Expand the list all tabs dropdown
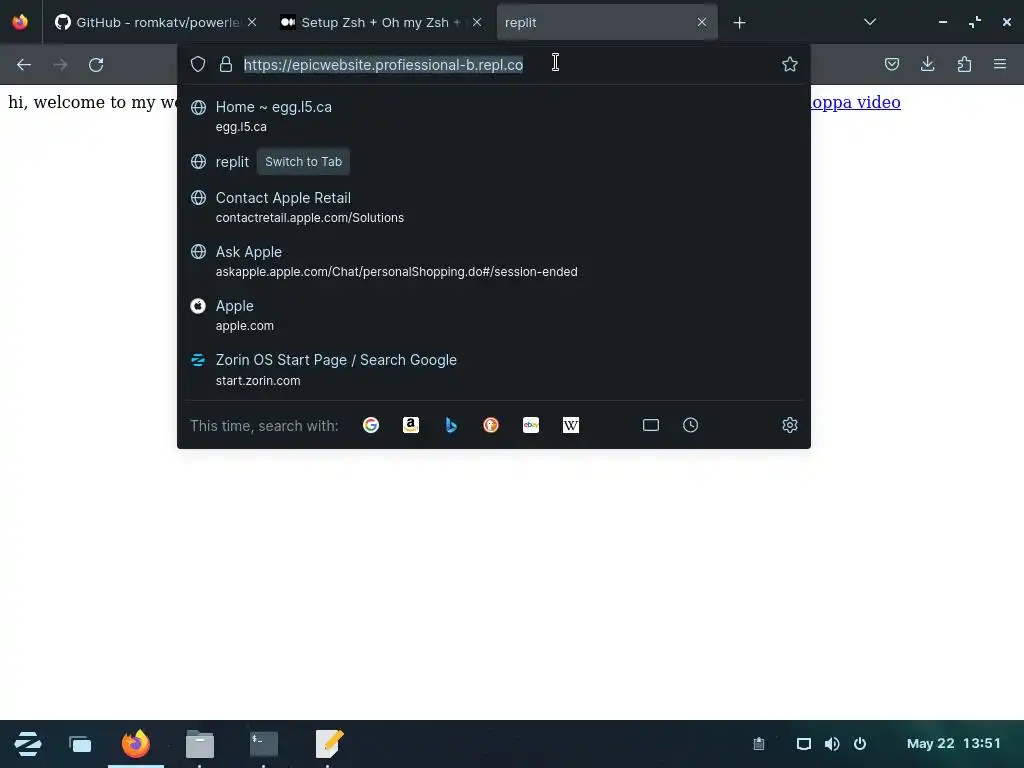Image resolution: width=1024 pixels, height=768 pixels. [869, 22]
